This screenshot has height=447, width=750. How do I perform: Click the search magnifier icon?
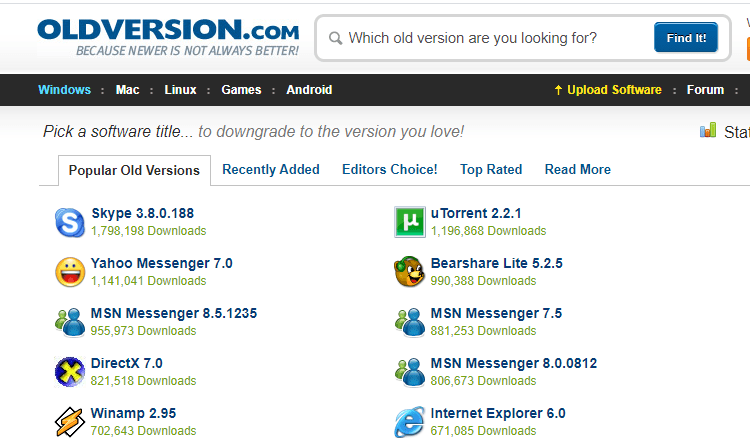[x=335, y=38]
